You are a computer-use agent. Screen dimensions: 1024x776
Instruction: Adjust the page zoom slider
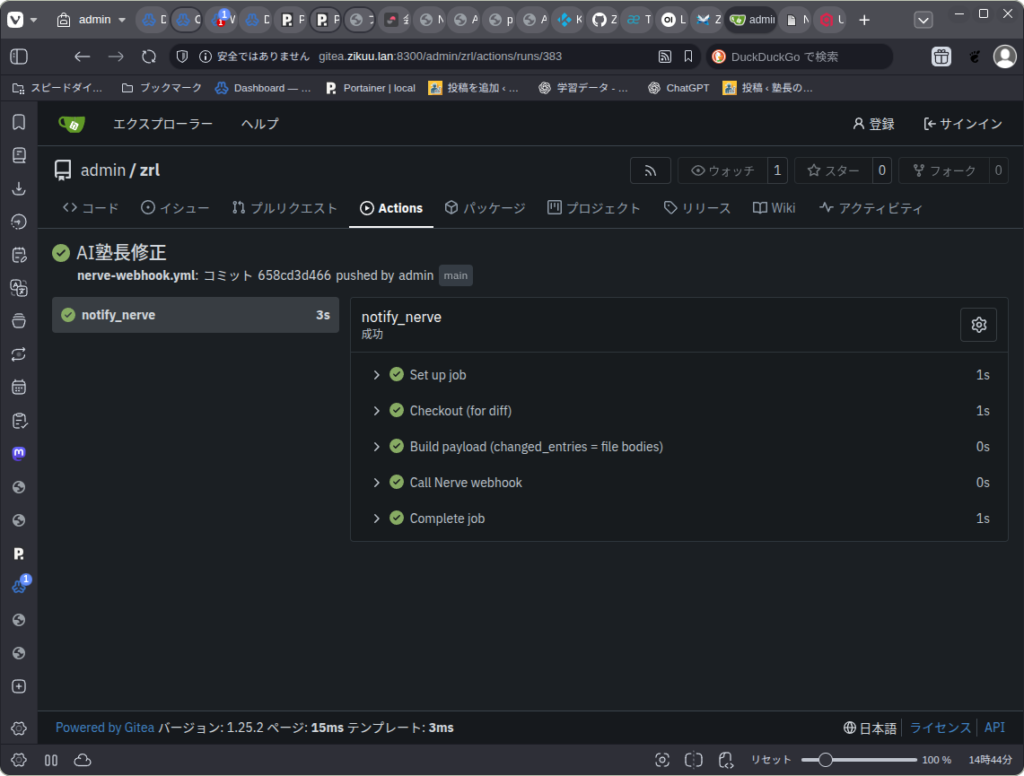[826, 760]
